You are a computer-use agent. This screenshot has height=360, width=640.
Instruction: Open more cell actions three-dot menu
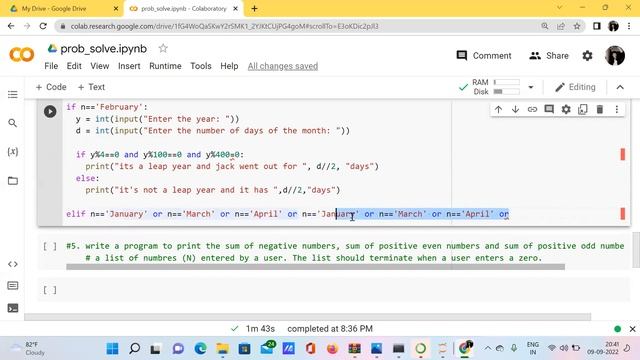(x=617, y=109)
